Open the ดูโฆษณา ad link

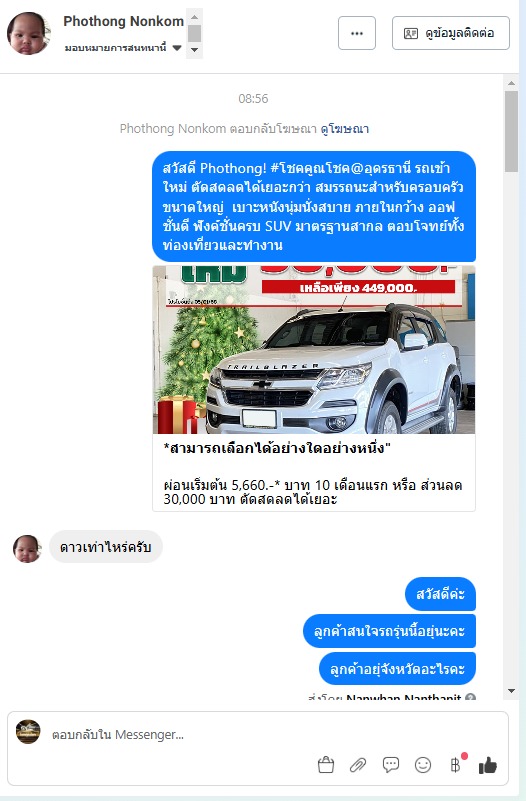pyautogui.click(x=345, y=129)
